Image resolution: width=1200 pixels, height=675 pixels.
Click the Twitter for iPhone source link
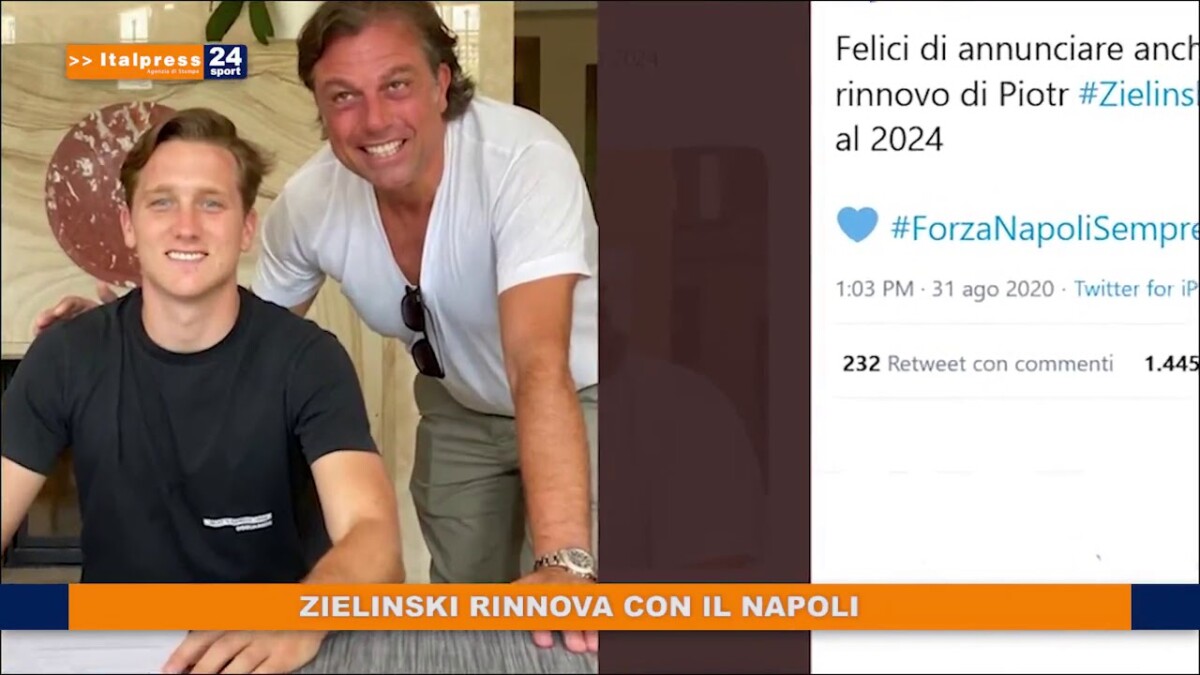1136,289
